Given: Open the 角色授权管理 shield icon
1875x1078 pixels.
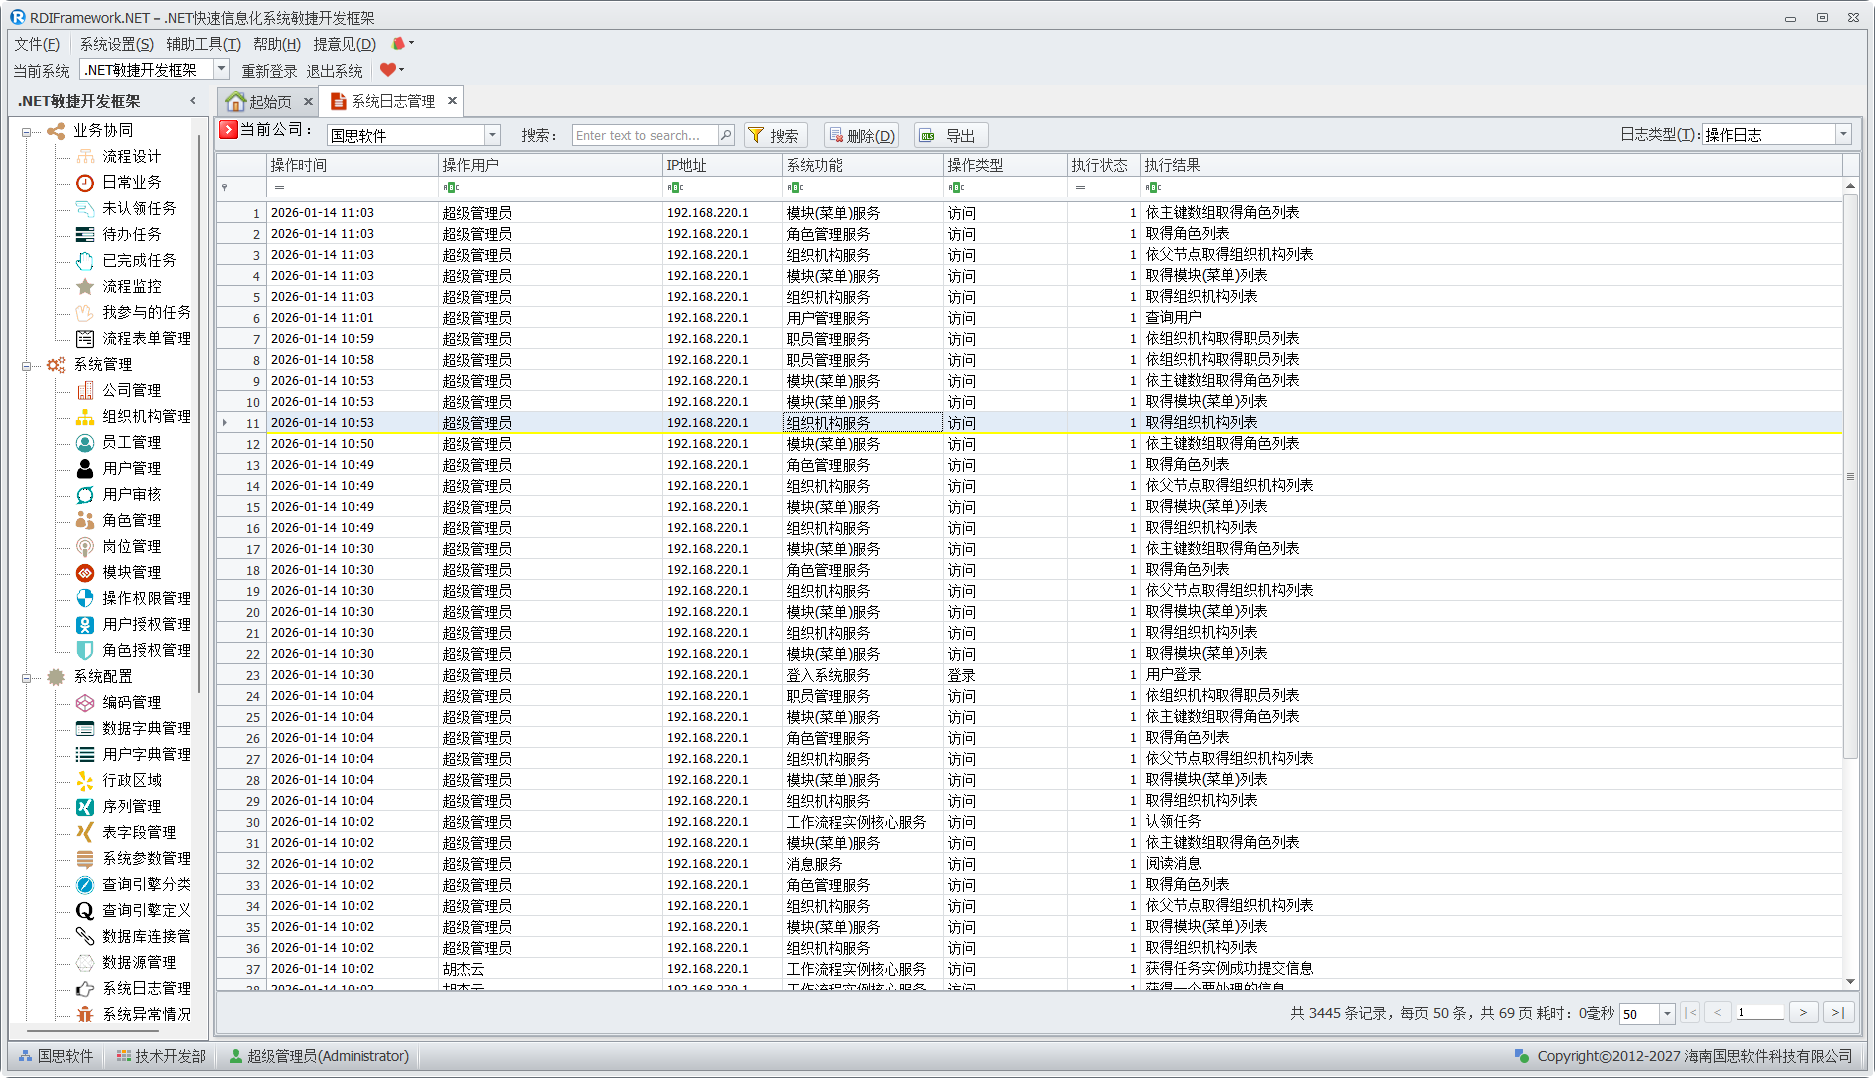Looking at the screenshot, I should coord(86,650).
